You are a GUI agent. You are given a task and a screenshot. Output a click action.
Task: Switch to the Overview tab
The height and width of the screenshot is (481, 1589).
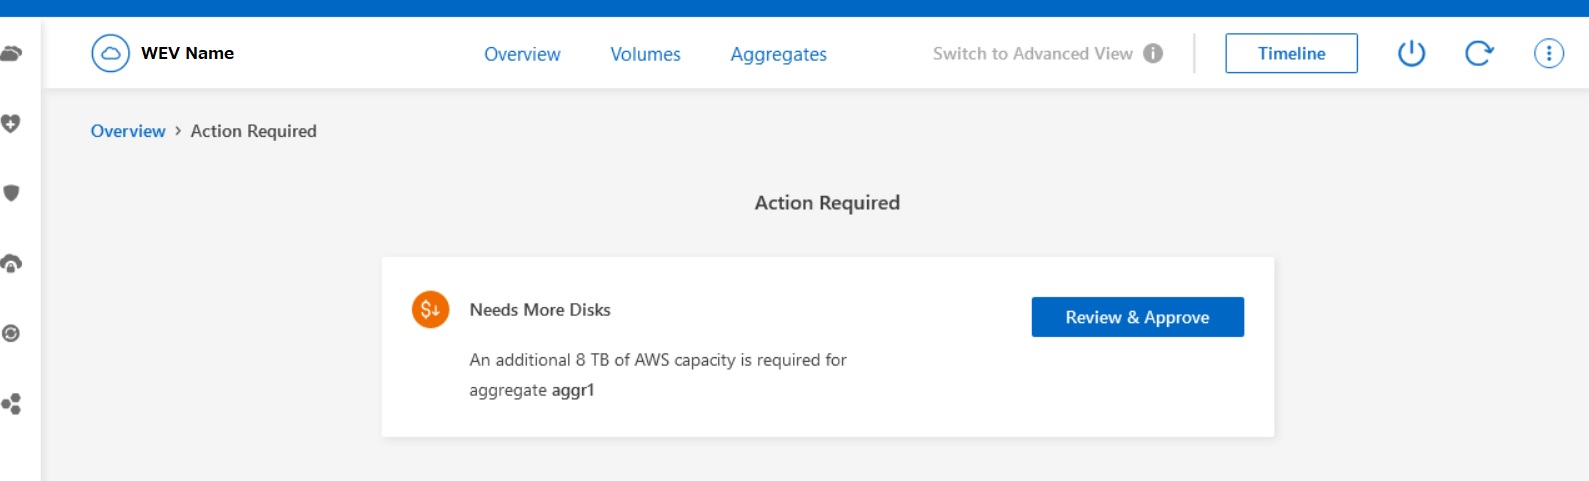click(522, 54)
